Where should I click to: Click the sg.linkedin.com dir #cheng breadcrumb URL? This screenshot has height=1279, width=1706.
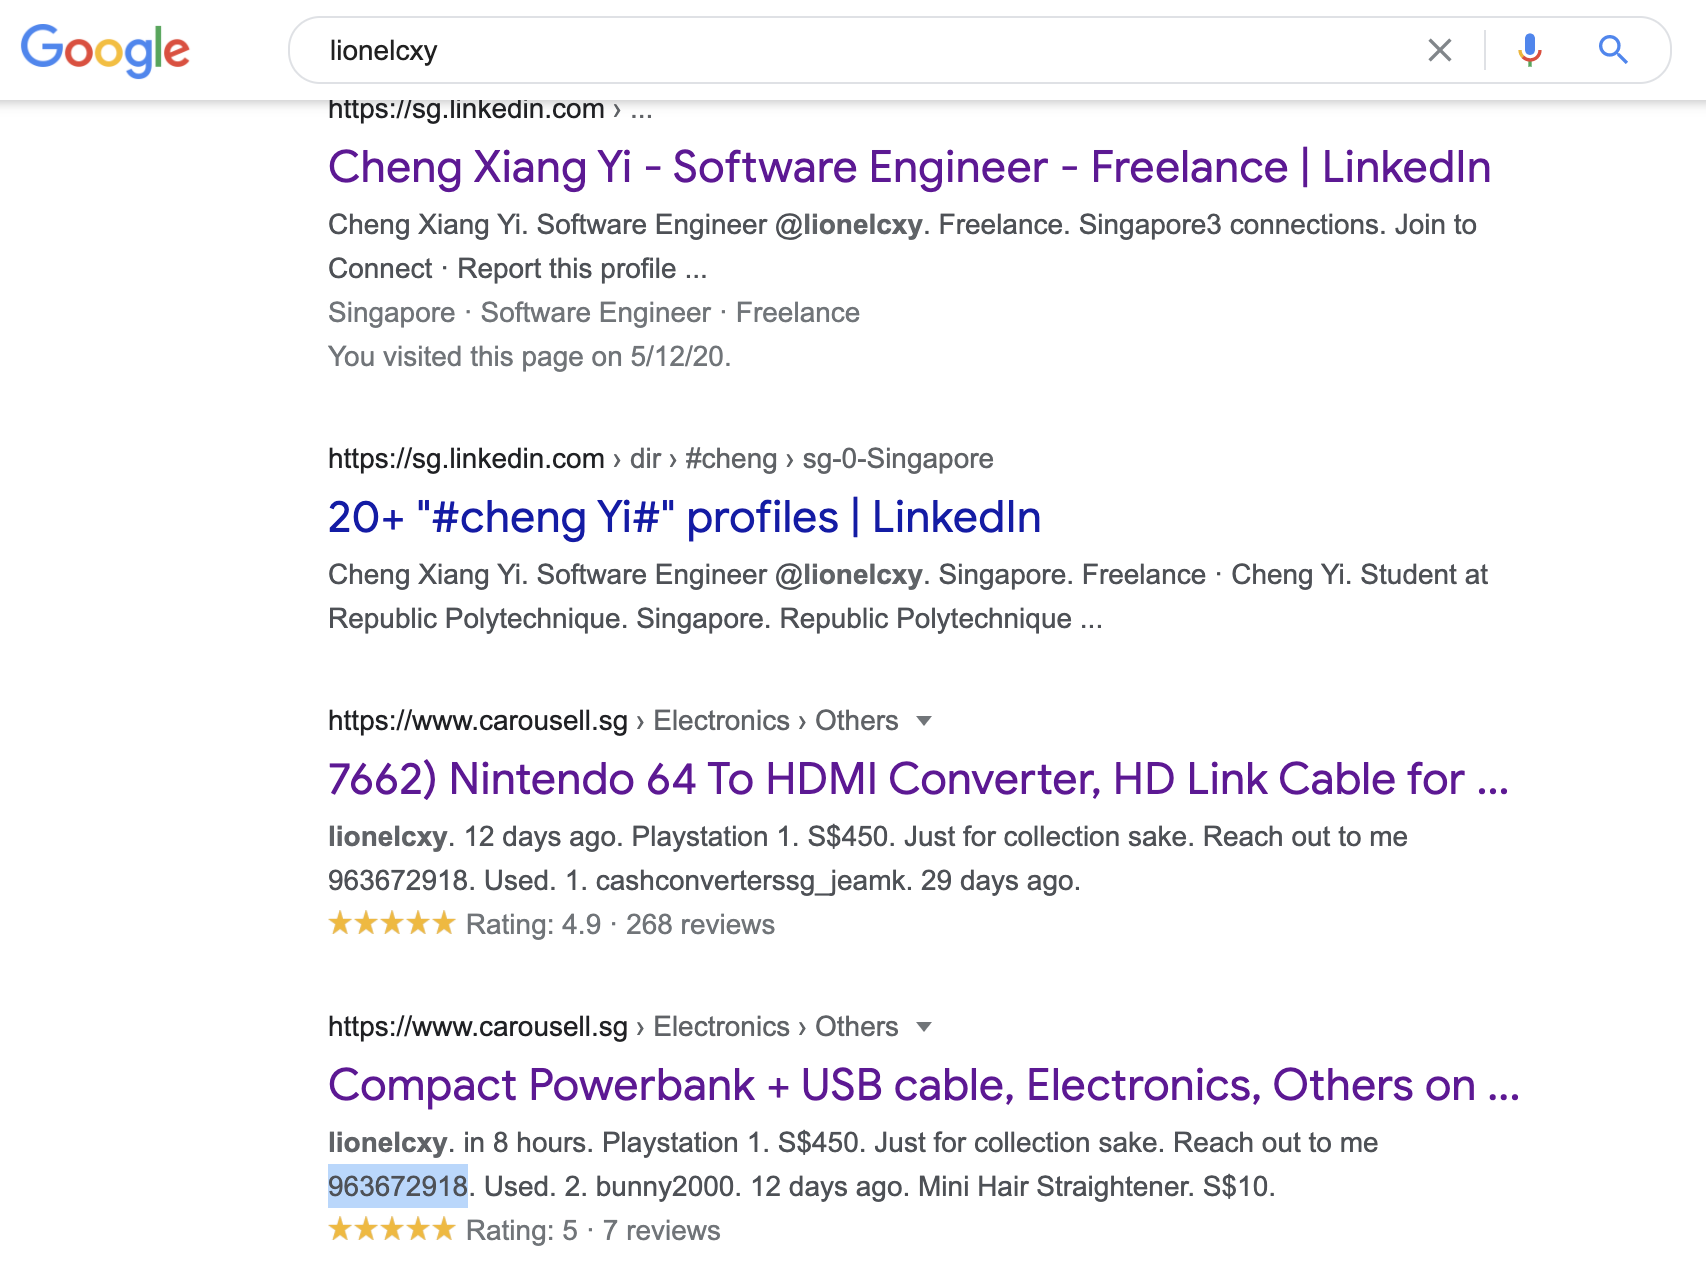point(660,459)
